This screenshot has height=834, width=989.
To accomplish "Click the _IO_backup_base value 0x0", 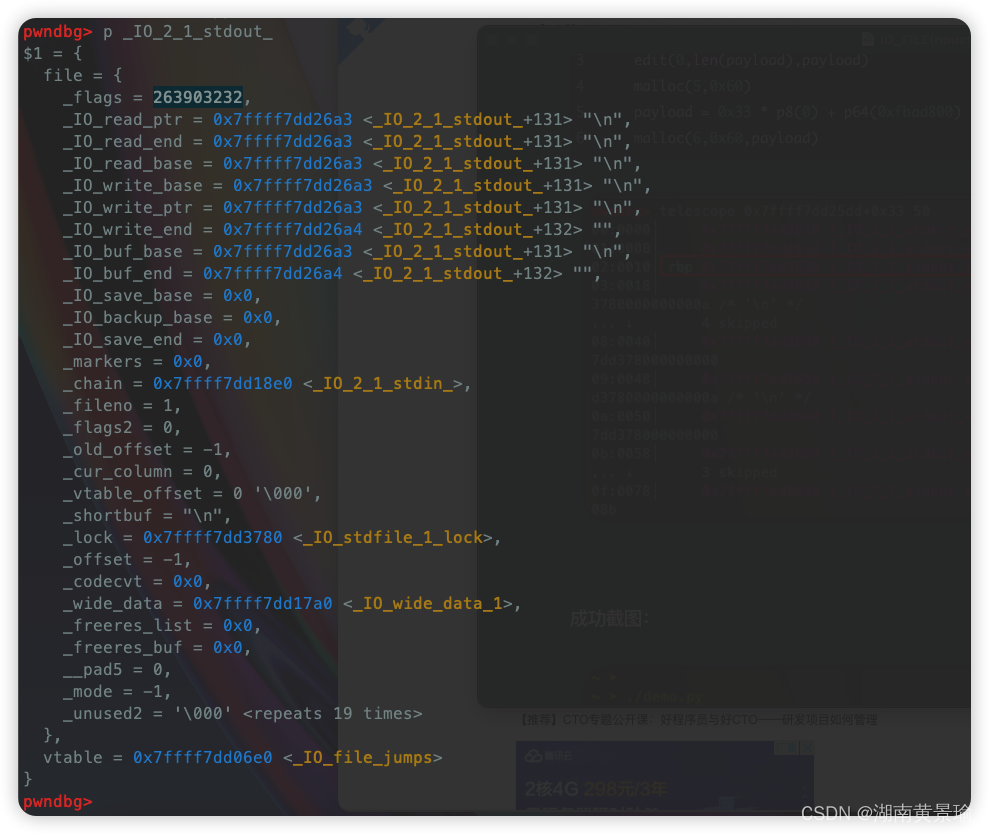I will [258, 317].
